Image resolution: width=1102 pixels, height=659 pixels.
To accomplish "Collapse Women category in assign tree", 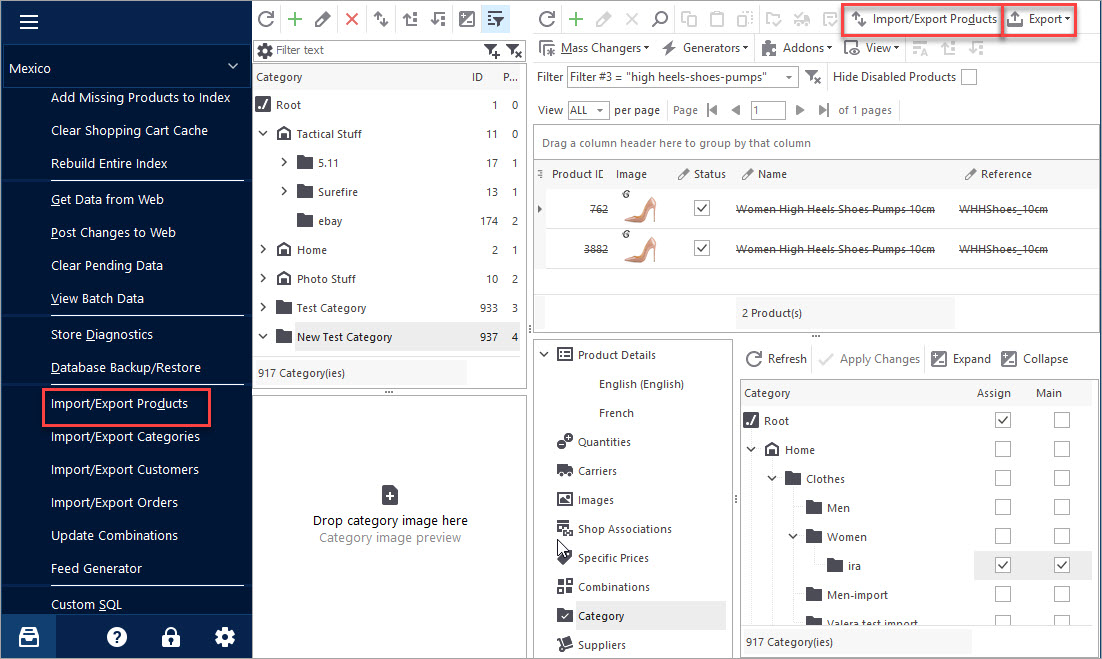I will [x=793, y=537].
